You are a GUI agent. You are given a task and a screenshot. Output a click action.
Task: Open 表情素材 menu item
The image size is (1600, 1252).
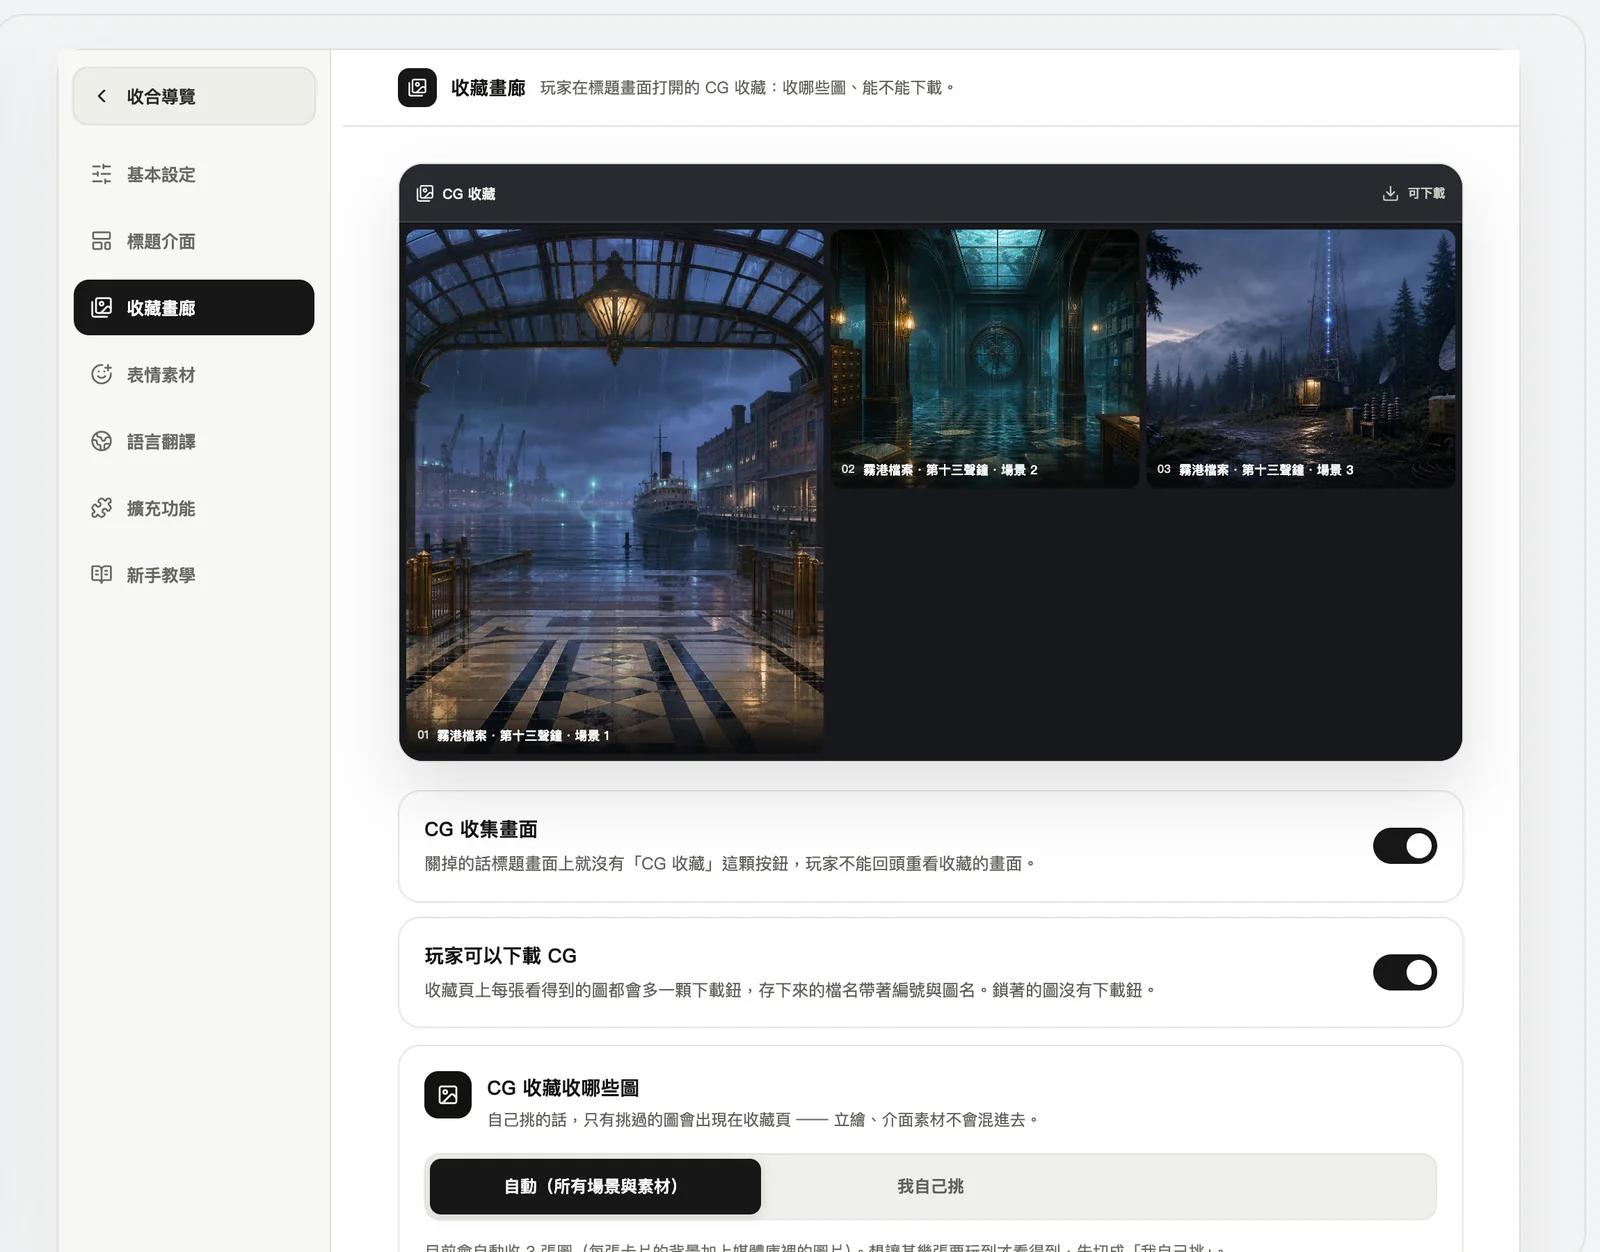[194, 374]
